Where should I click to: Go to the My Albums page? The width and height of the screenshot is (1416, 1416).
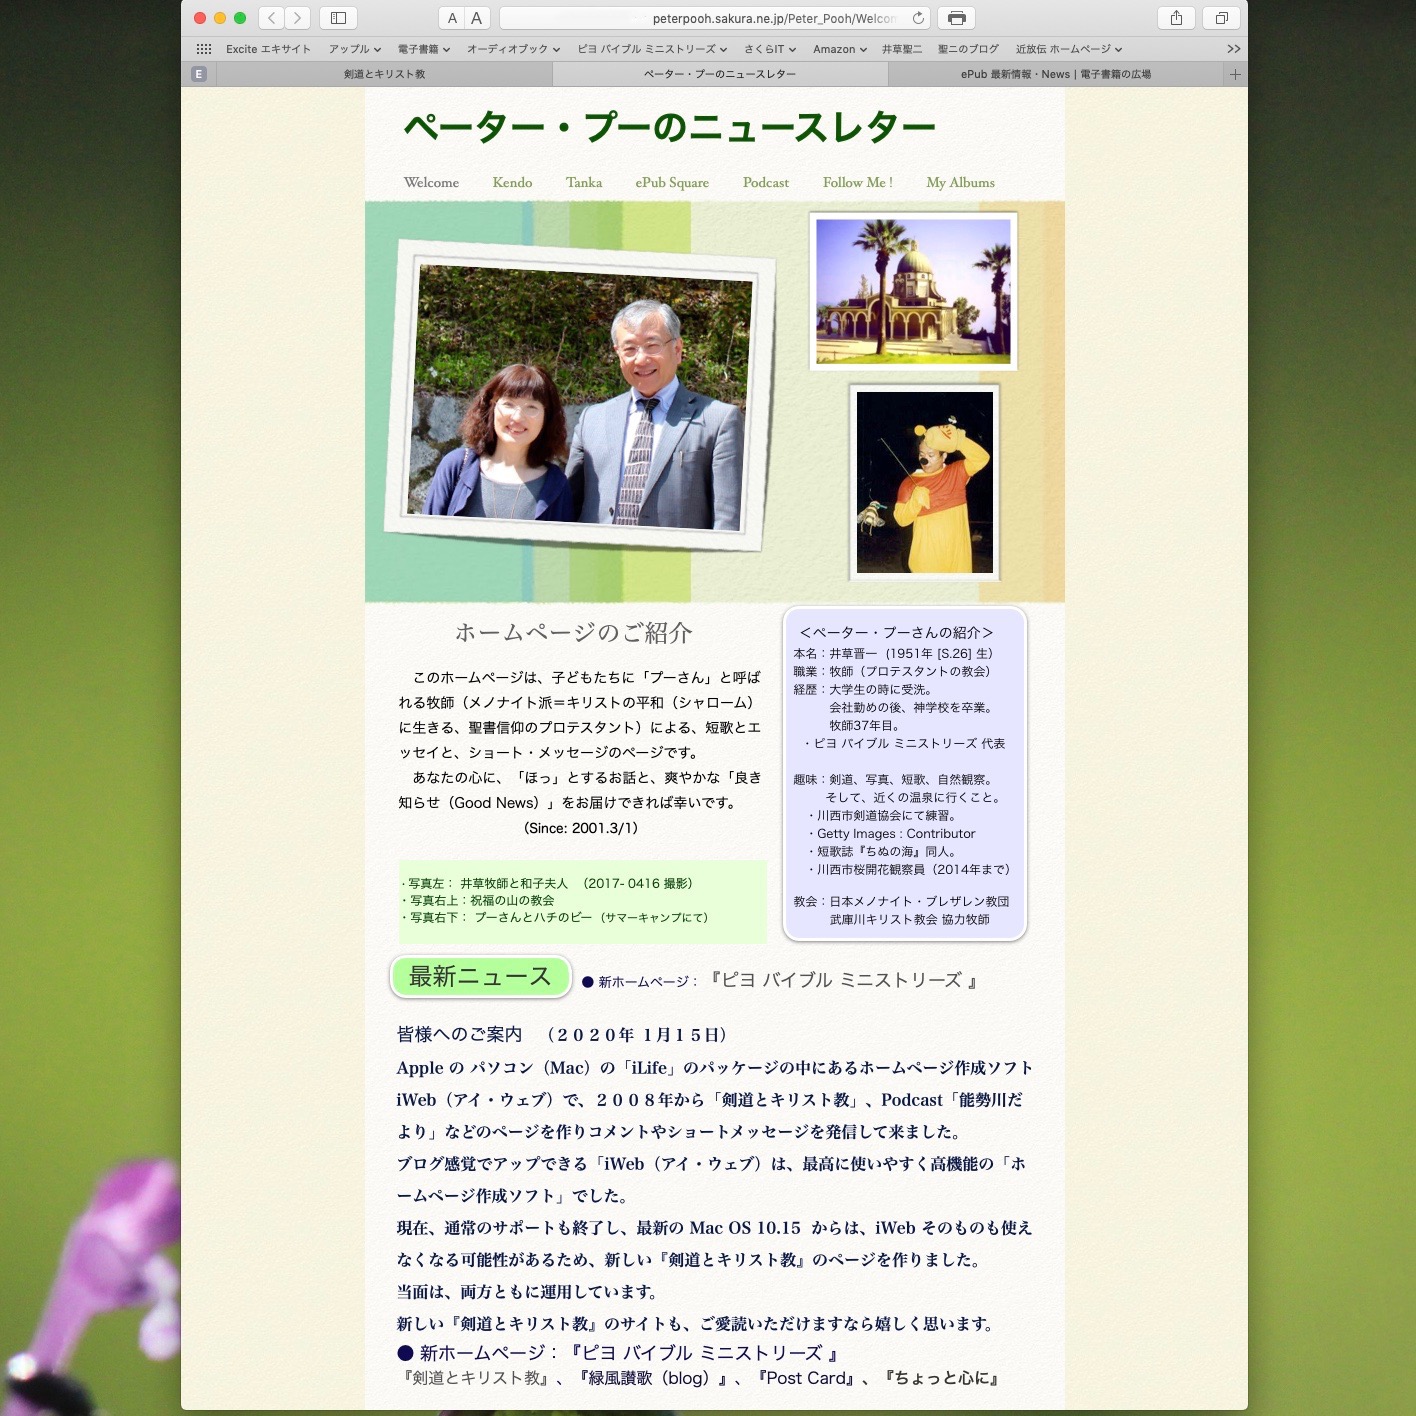960,182
